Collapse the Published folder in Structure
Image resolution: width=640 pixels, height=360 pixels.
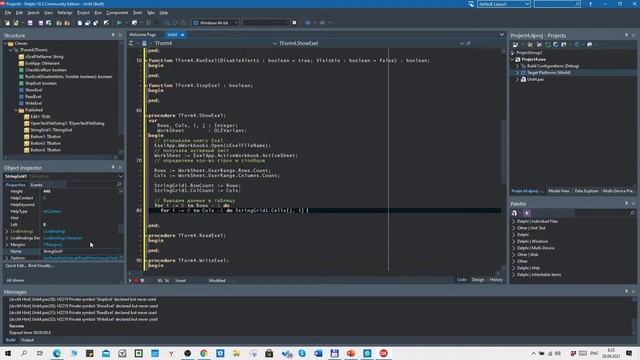(x=16, y=110)
